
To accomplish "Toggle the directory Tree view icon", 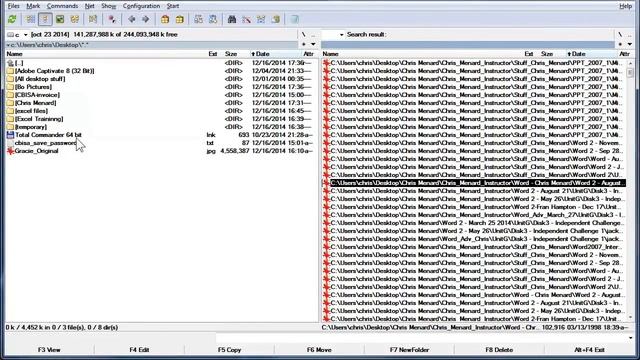I will tap(75, 19).
